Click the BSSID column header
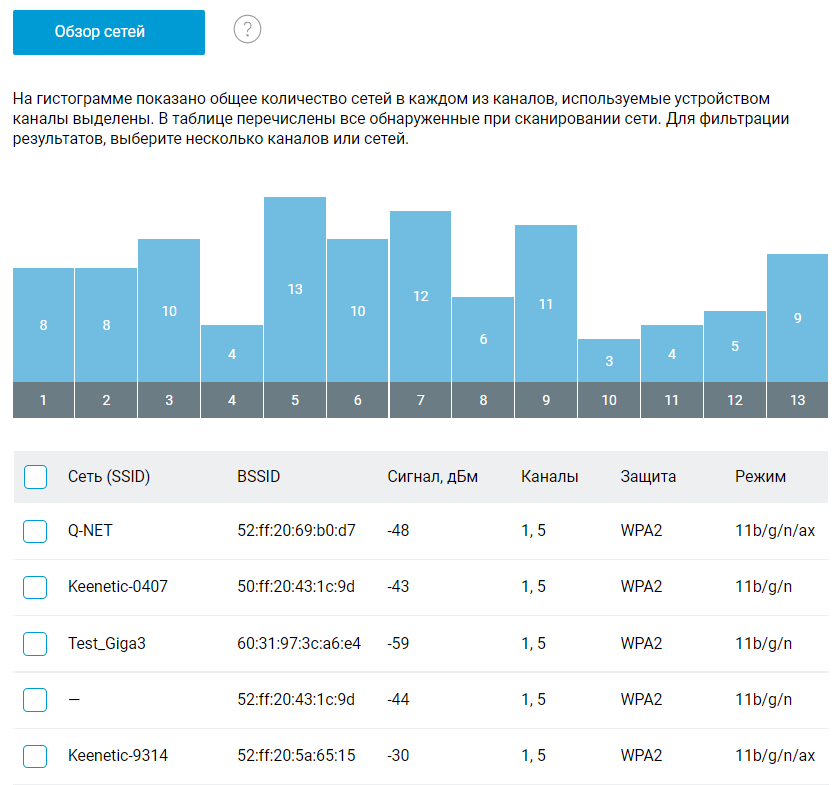 (x=258, y=477)
